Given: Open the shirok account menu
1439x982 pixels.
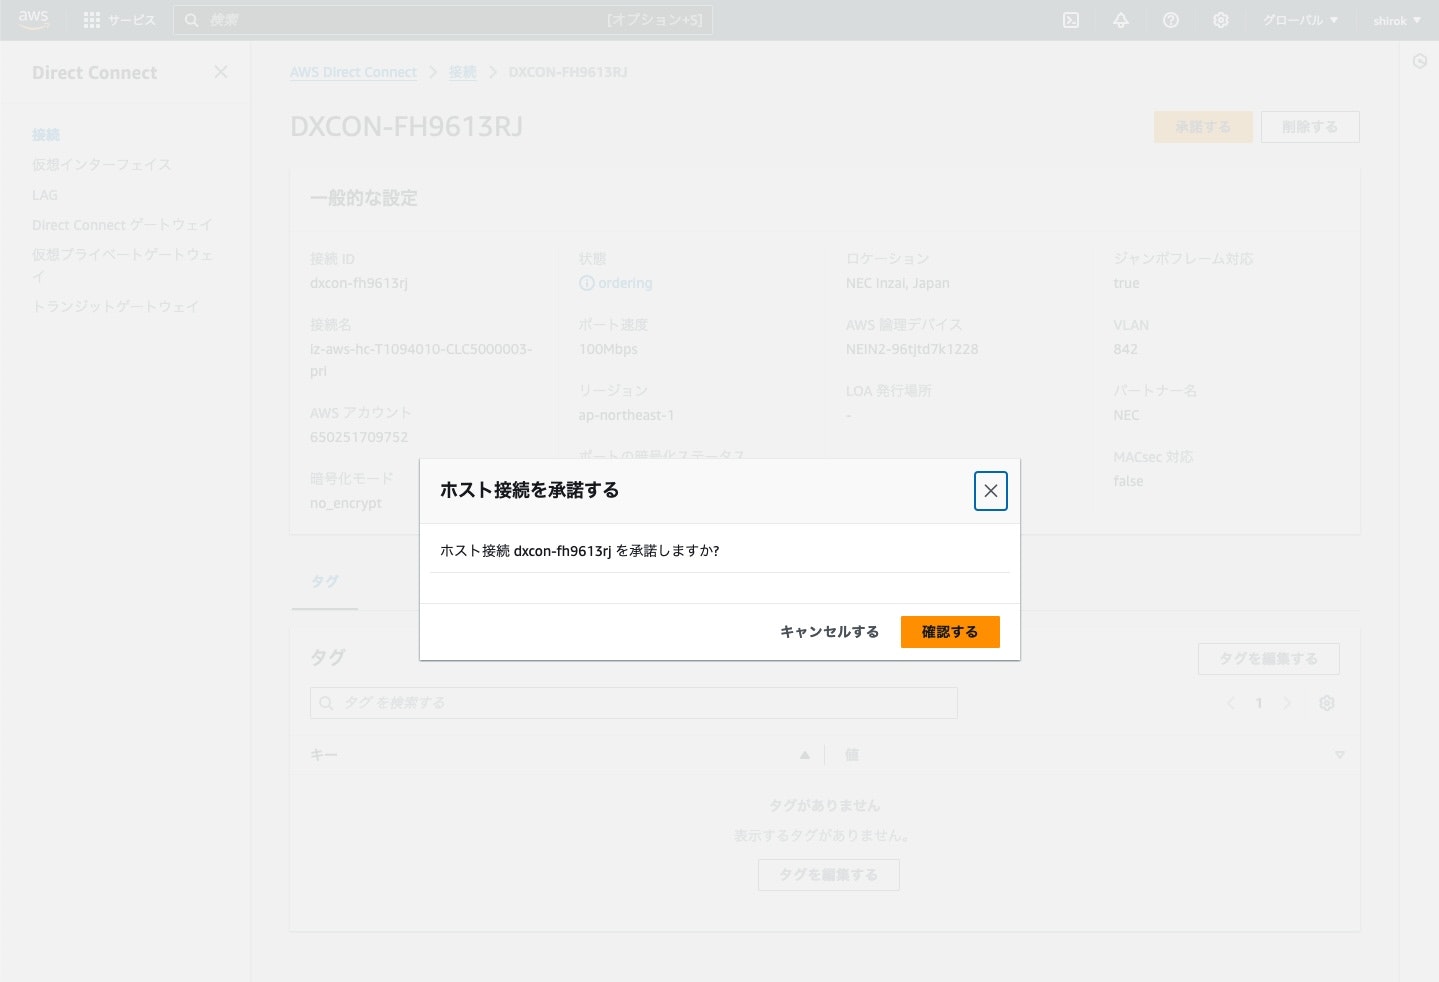Looking at the screenshot, I should pos(1397,20).
